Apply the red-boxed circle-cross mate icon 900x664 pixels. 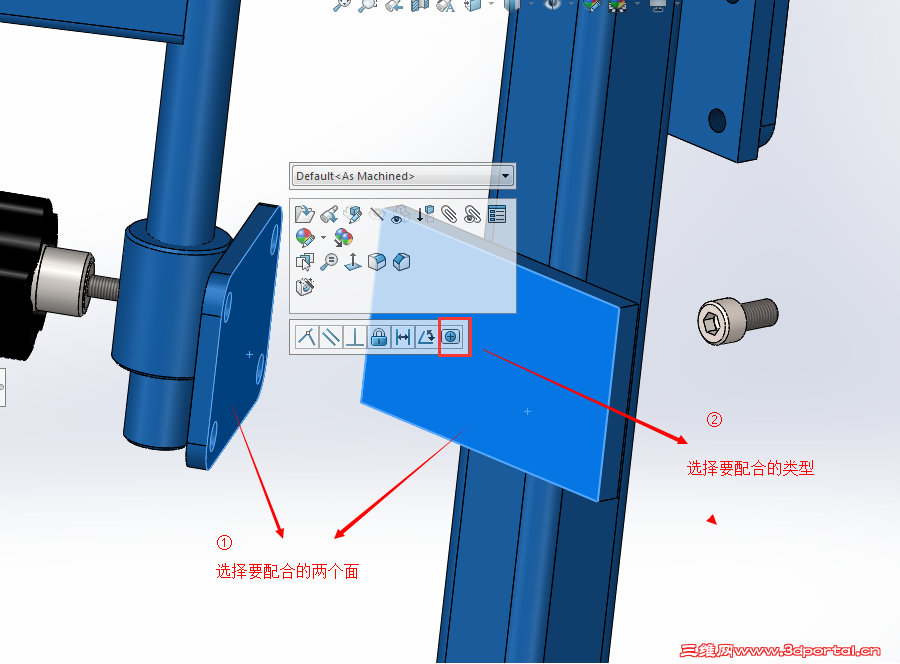pos(451,337)
